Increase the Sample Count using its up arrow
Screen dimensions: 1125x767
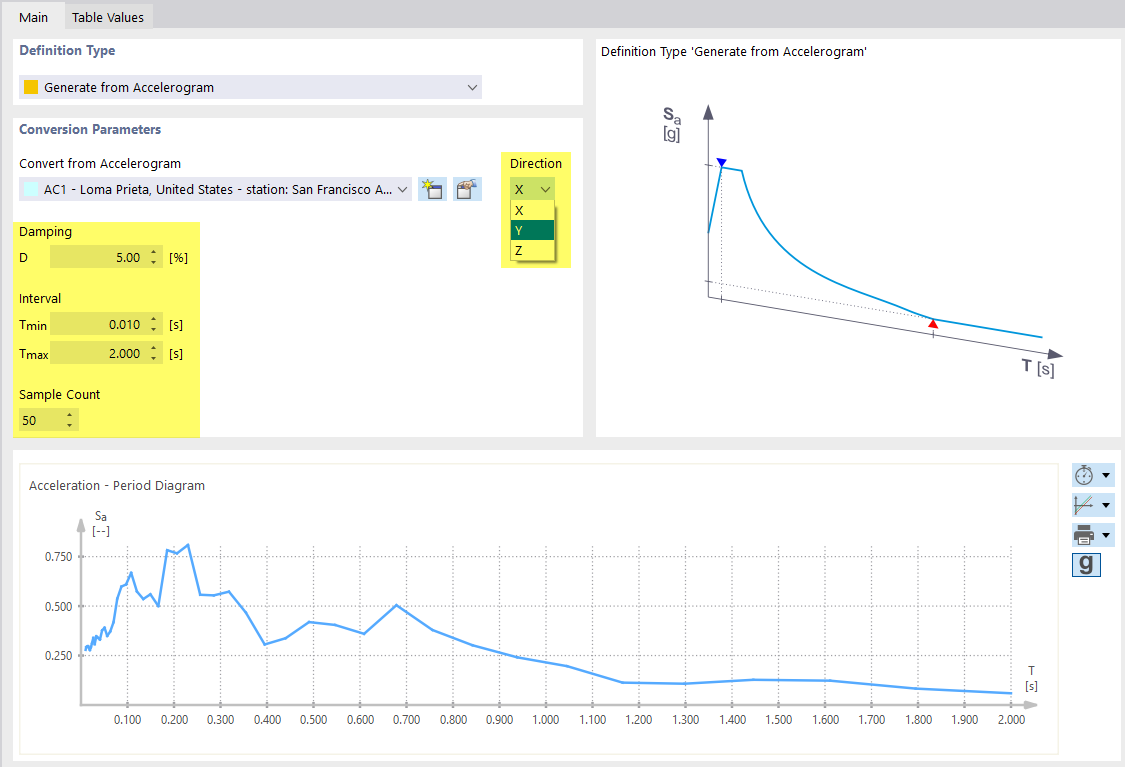tap(70, 415)
